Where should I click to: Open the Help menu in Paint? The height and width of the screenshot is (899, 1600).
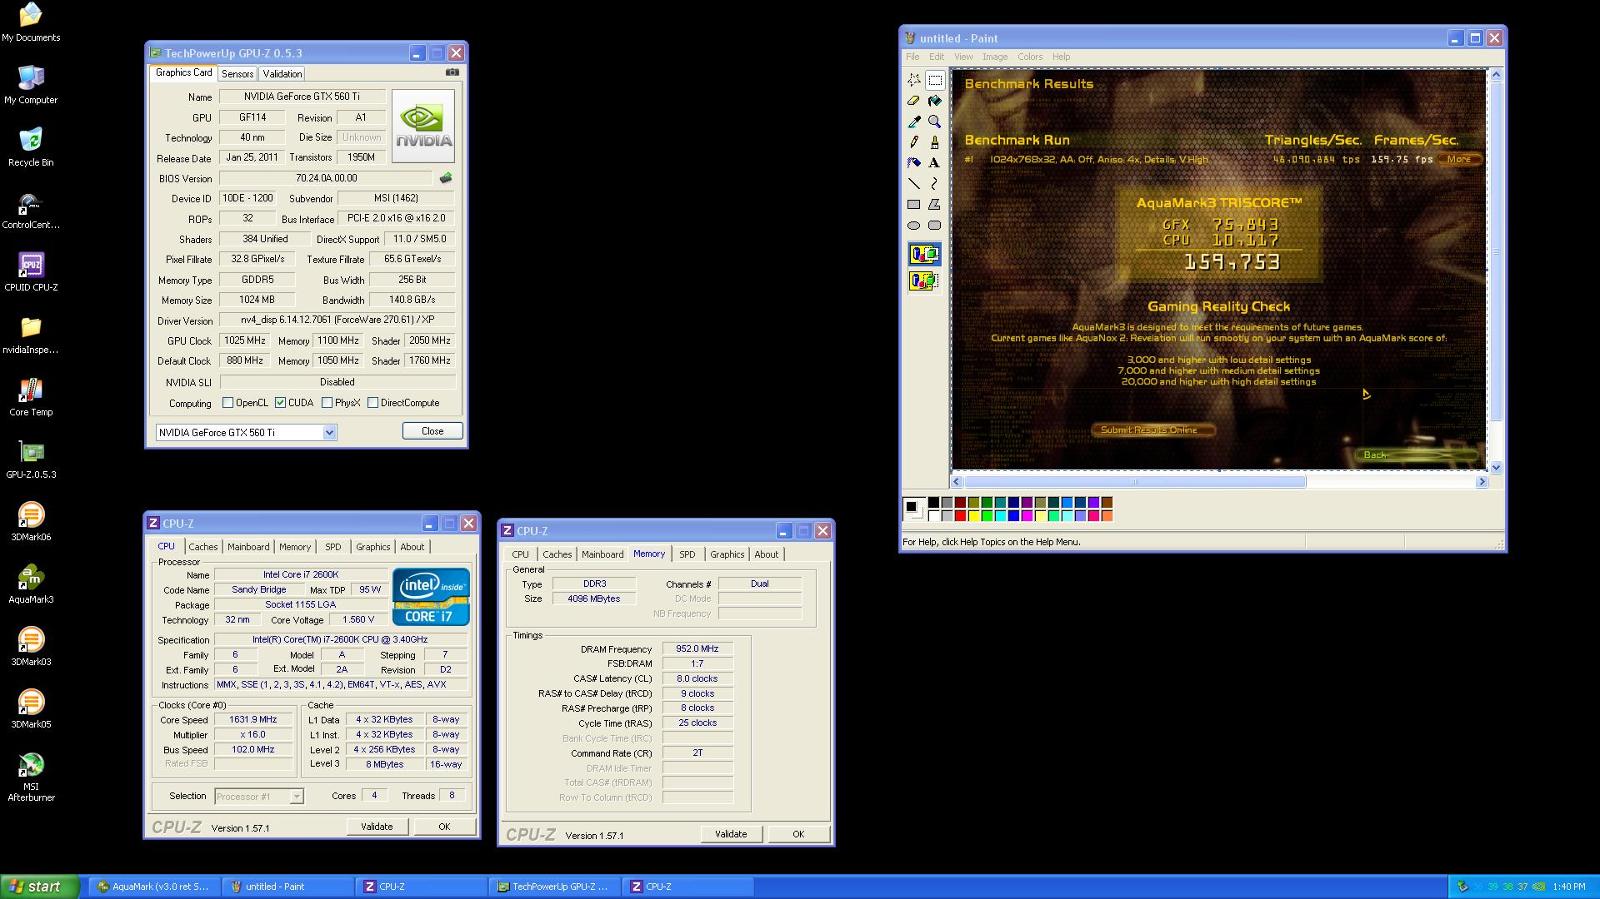(x=1061, y=57)
